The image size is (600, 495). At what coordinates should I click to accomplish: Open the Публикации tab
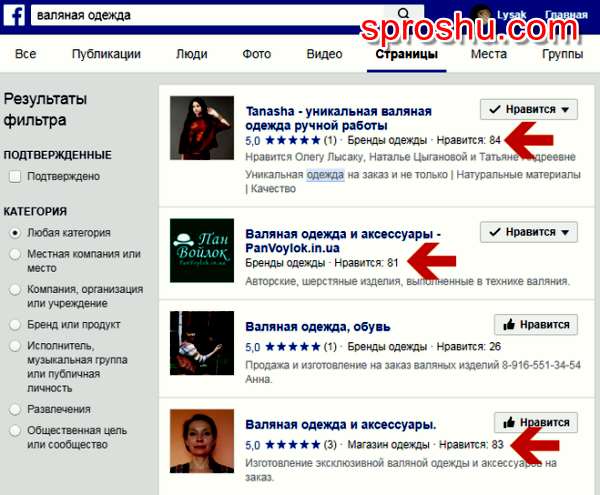coord(106,54)
